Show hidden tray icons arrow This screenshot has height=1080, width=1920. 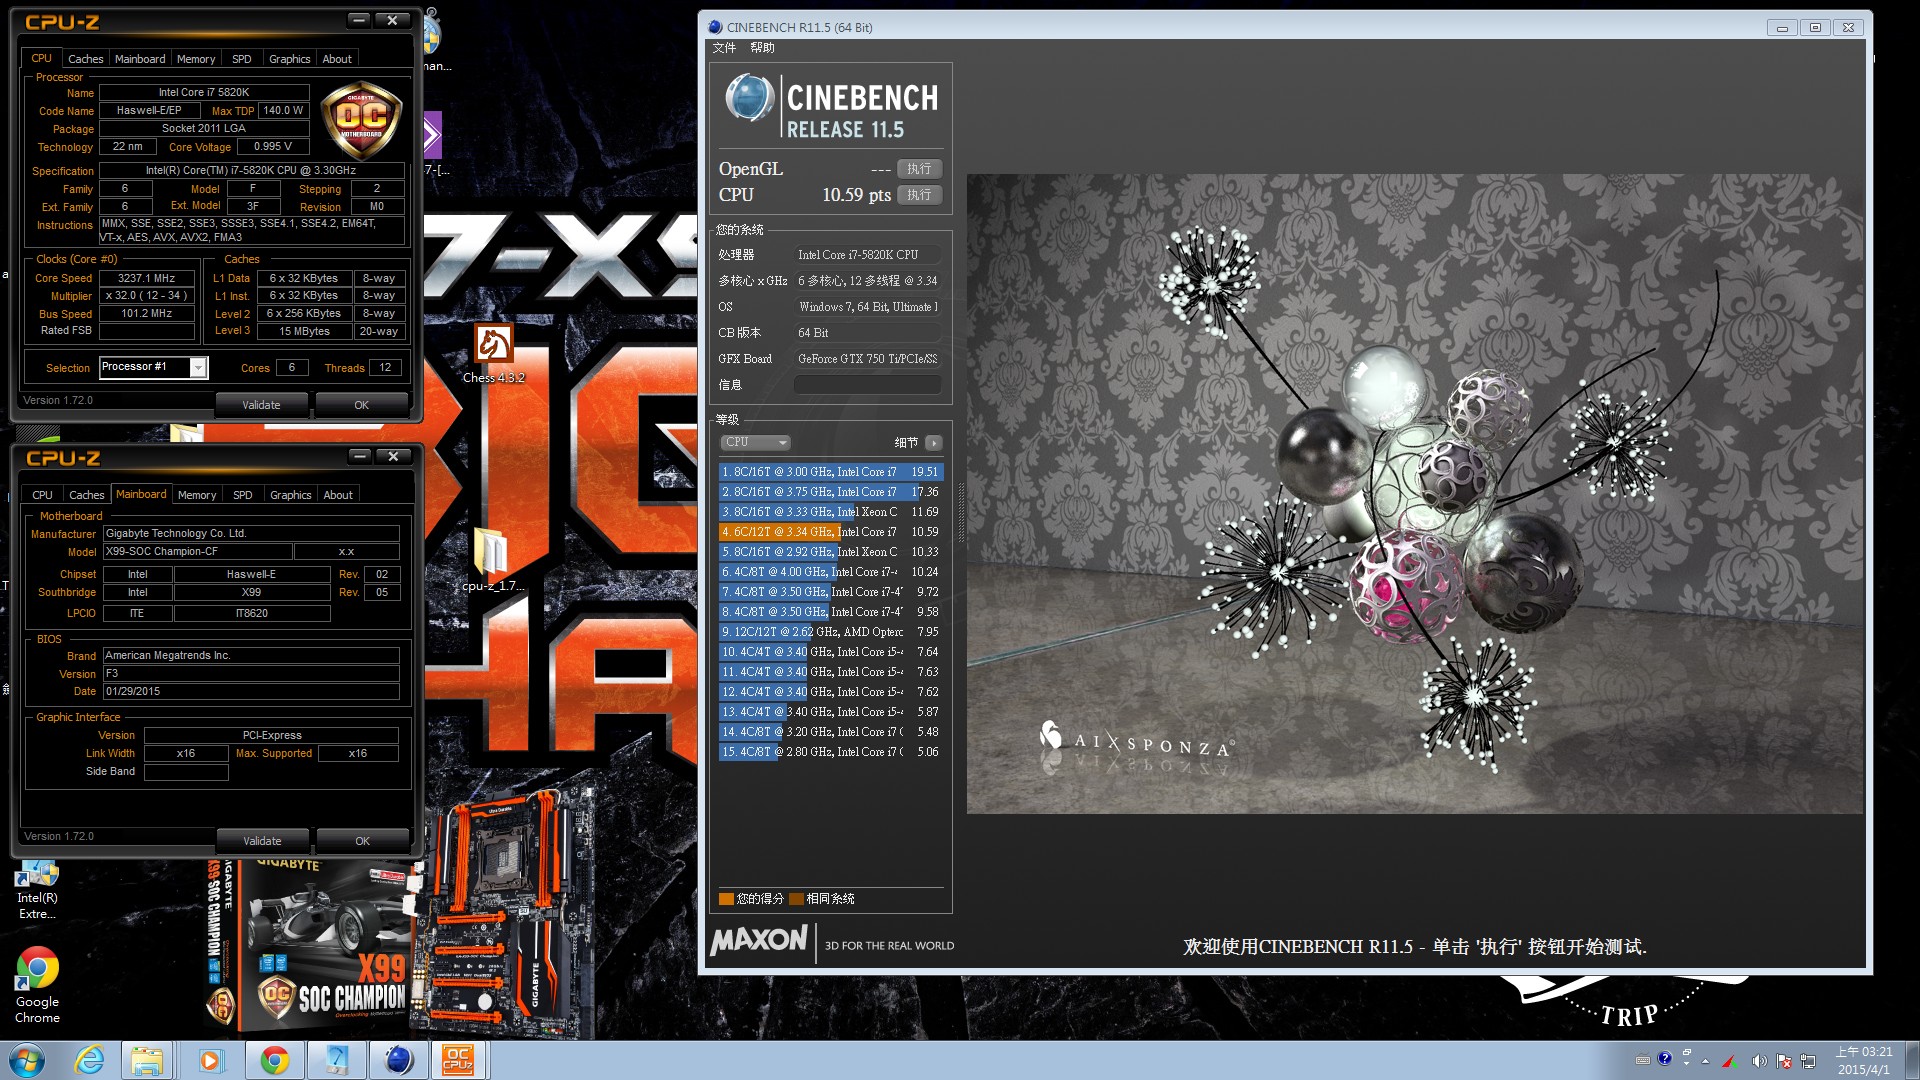[1705, 1061]
